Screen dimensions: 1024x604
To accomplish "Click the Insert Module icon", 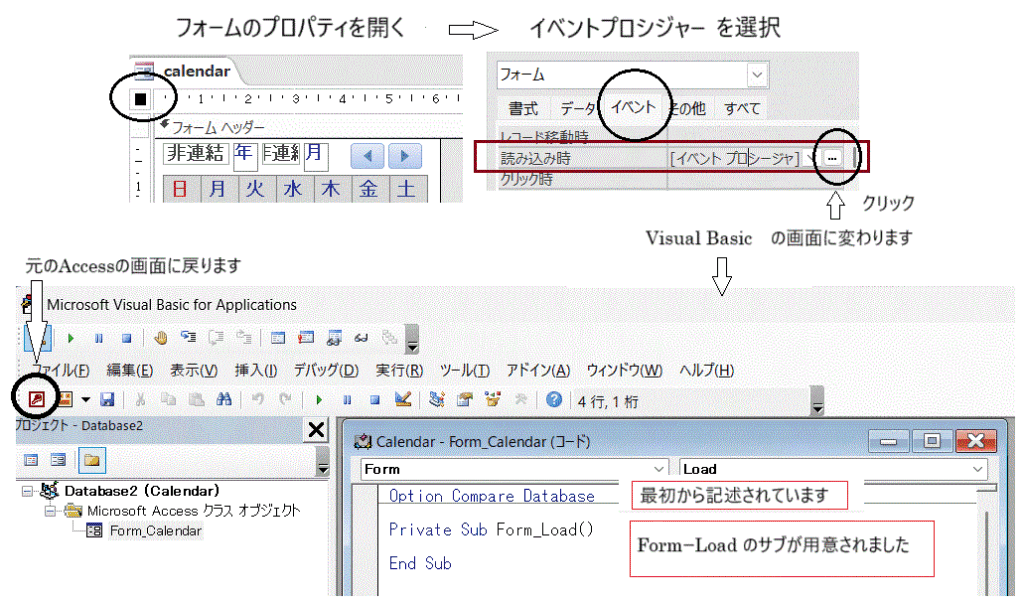I will (x=65, y=399).
